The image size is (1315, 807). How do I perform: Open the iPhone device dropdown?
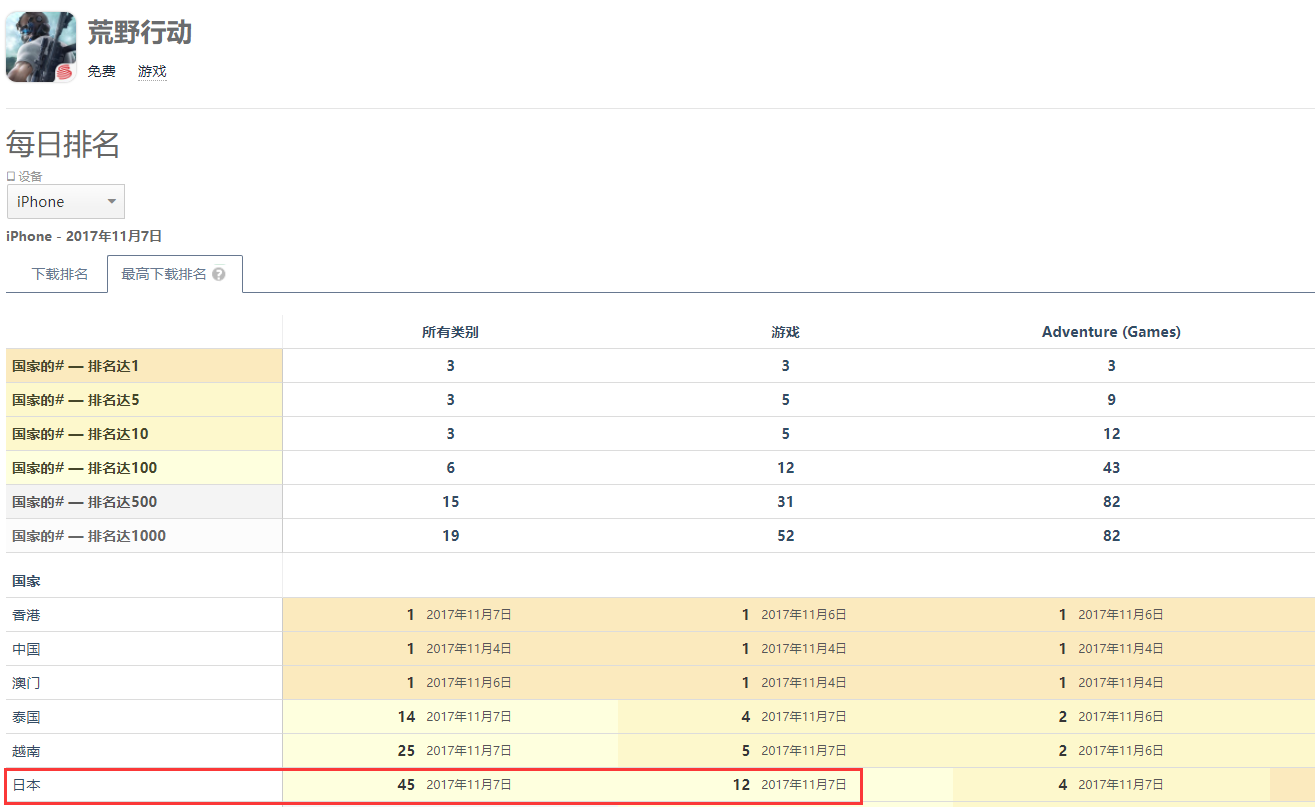(66, 201)
